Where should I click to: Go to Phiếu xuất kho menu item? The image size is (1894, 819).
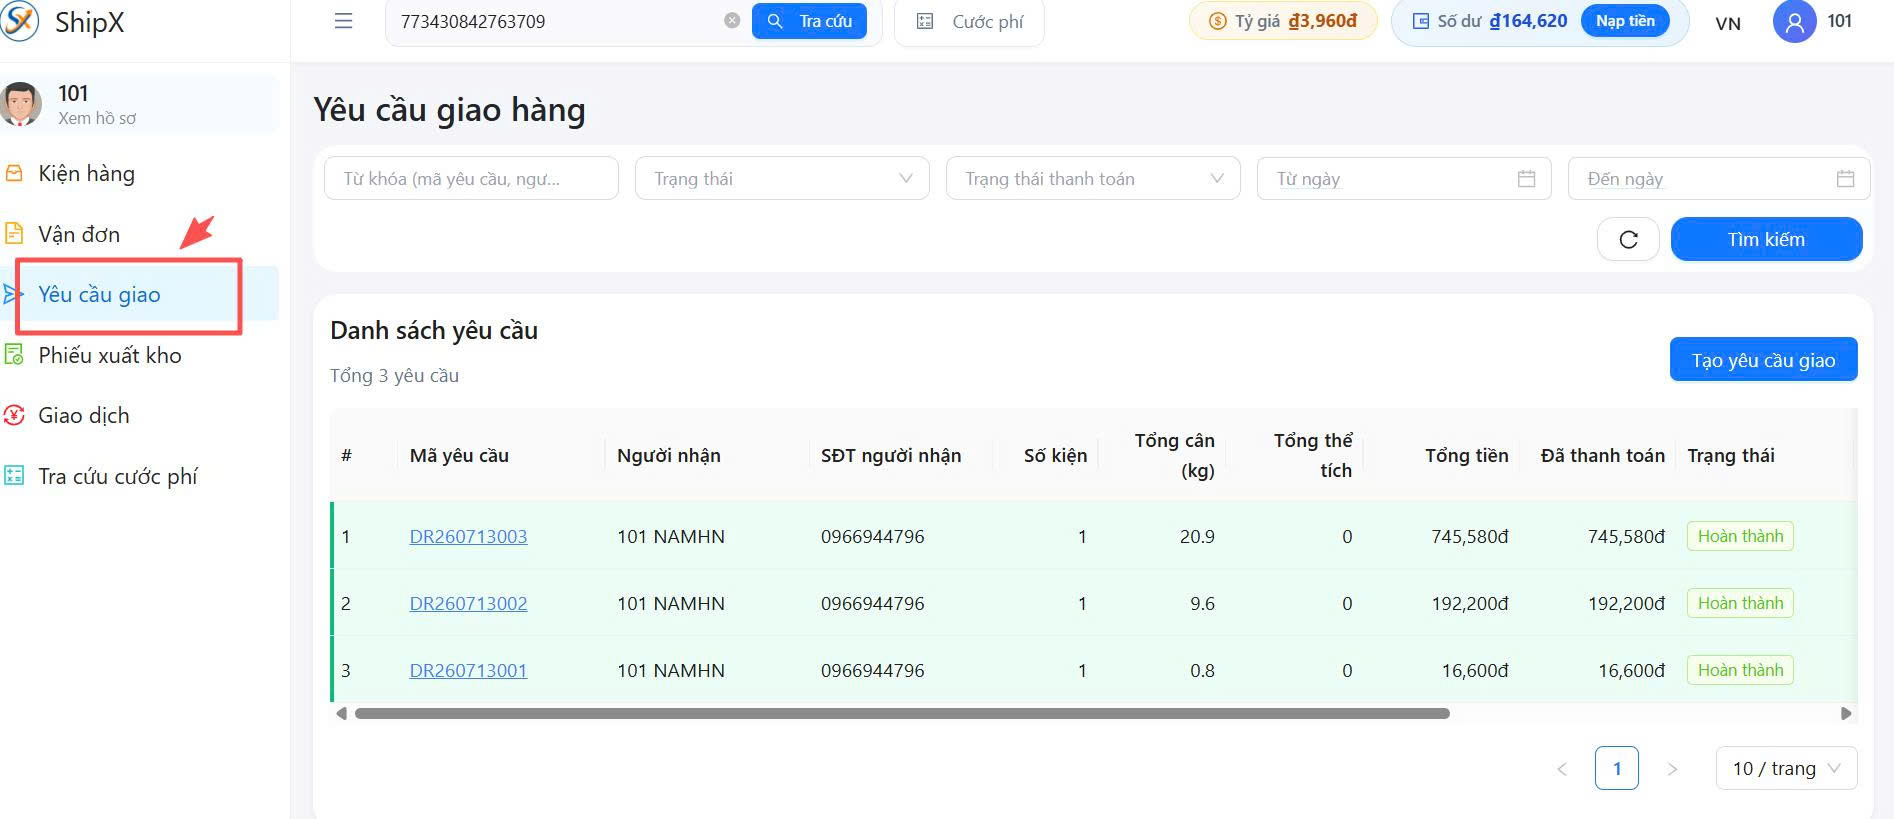point(109,355)
